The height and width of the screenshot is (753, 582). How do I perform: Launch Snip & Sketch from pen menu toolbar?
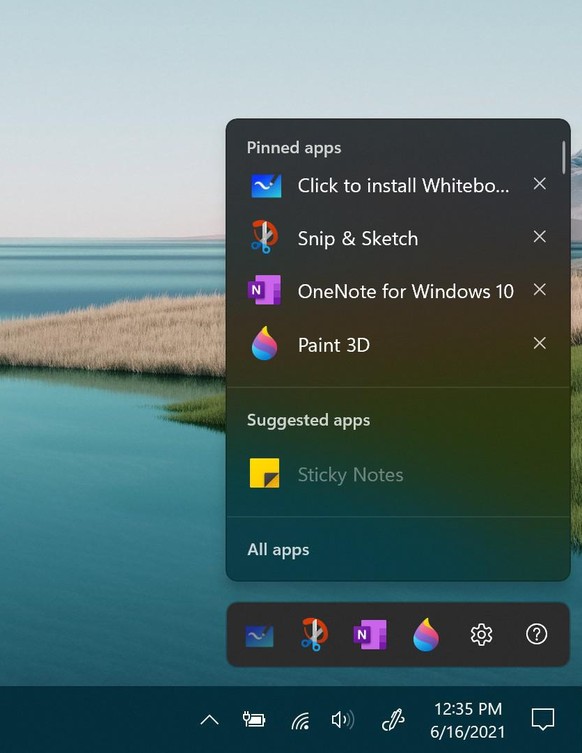(x=315, y=634)
